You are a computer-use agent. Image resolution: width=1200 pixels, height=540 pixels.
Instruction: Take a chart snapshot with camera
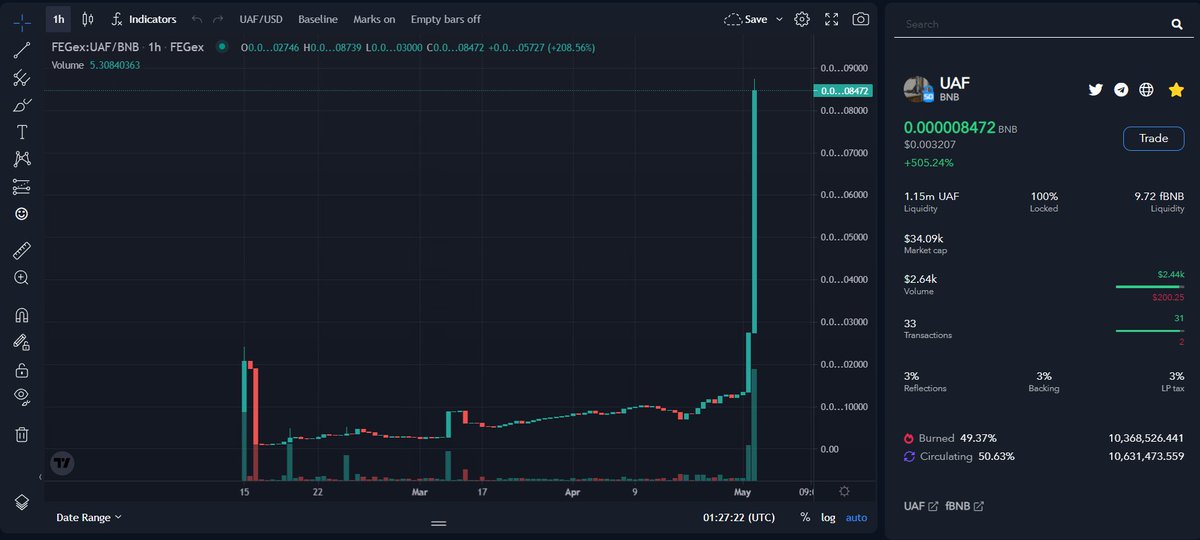point(860,19)
